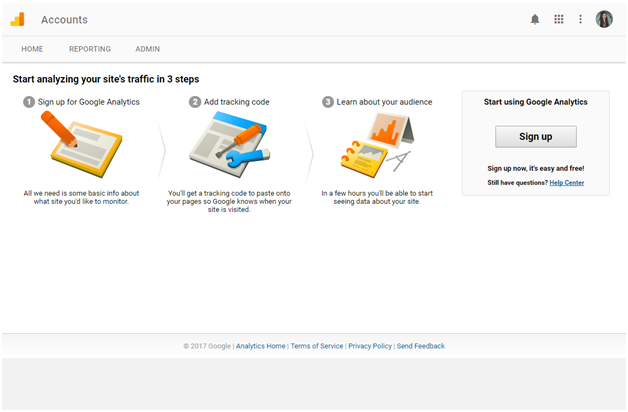Click the step 2 number badge
Screen dimensions: 628x412
coord(195,102)
